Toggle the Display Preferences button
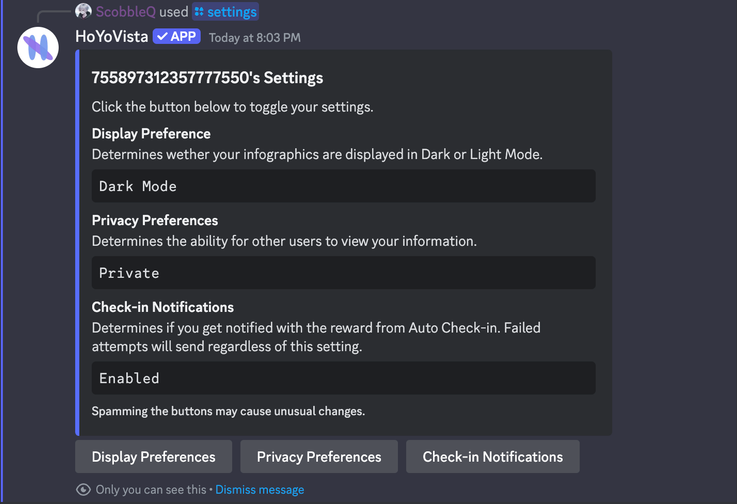This screenshot has width=737, height=504. tap(154, 457)
